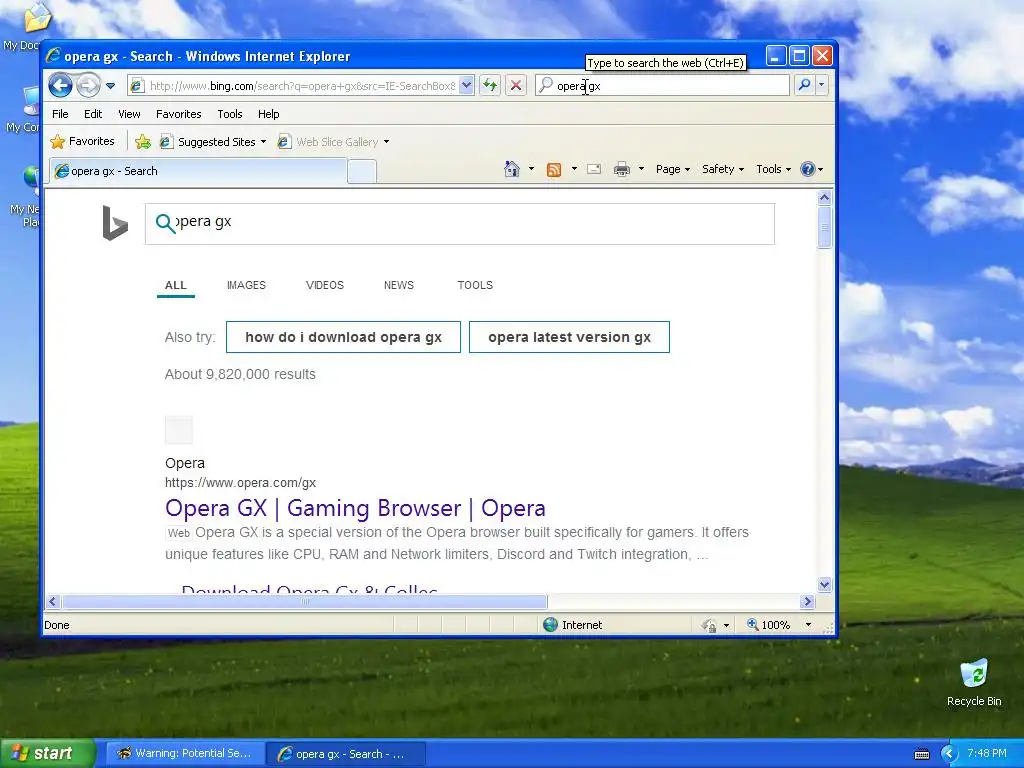Click the horizontal scrollbar thumb
This screenshot has width=1024, height=768.
tap(305, 601)
